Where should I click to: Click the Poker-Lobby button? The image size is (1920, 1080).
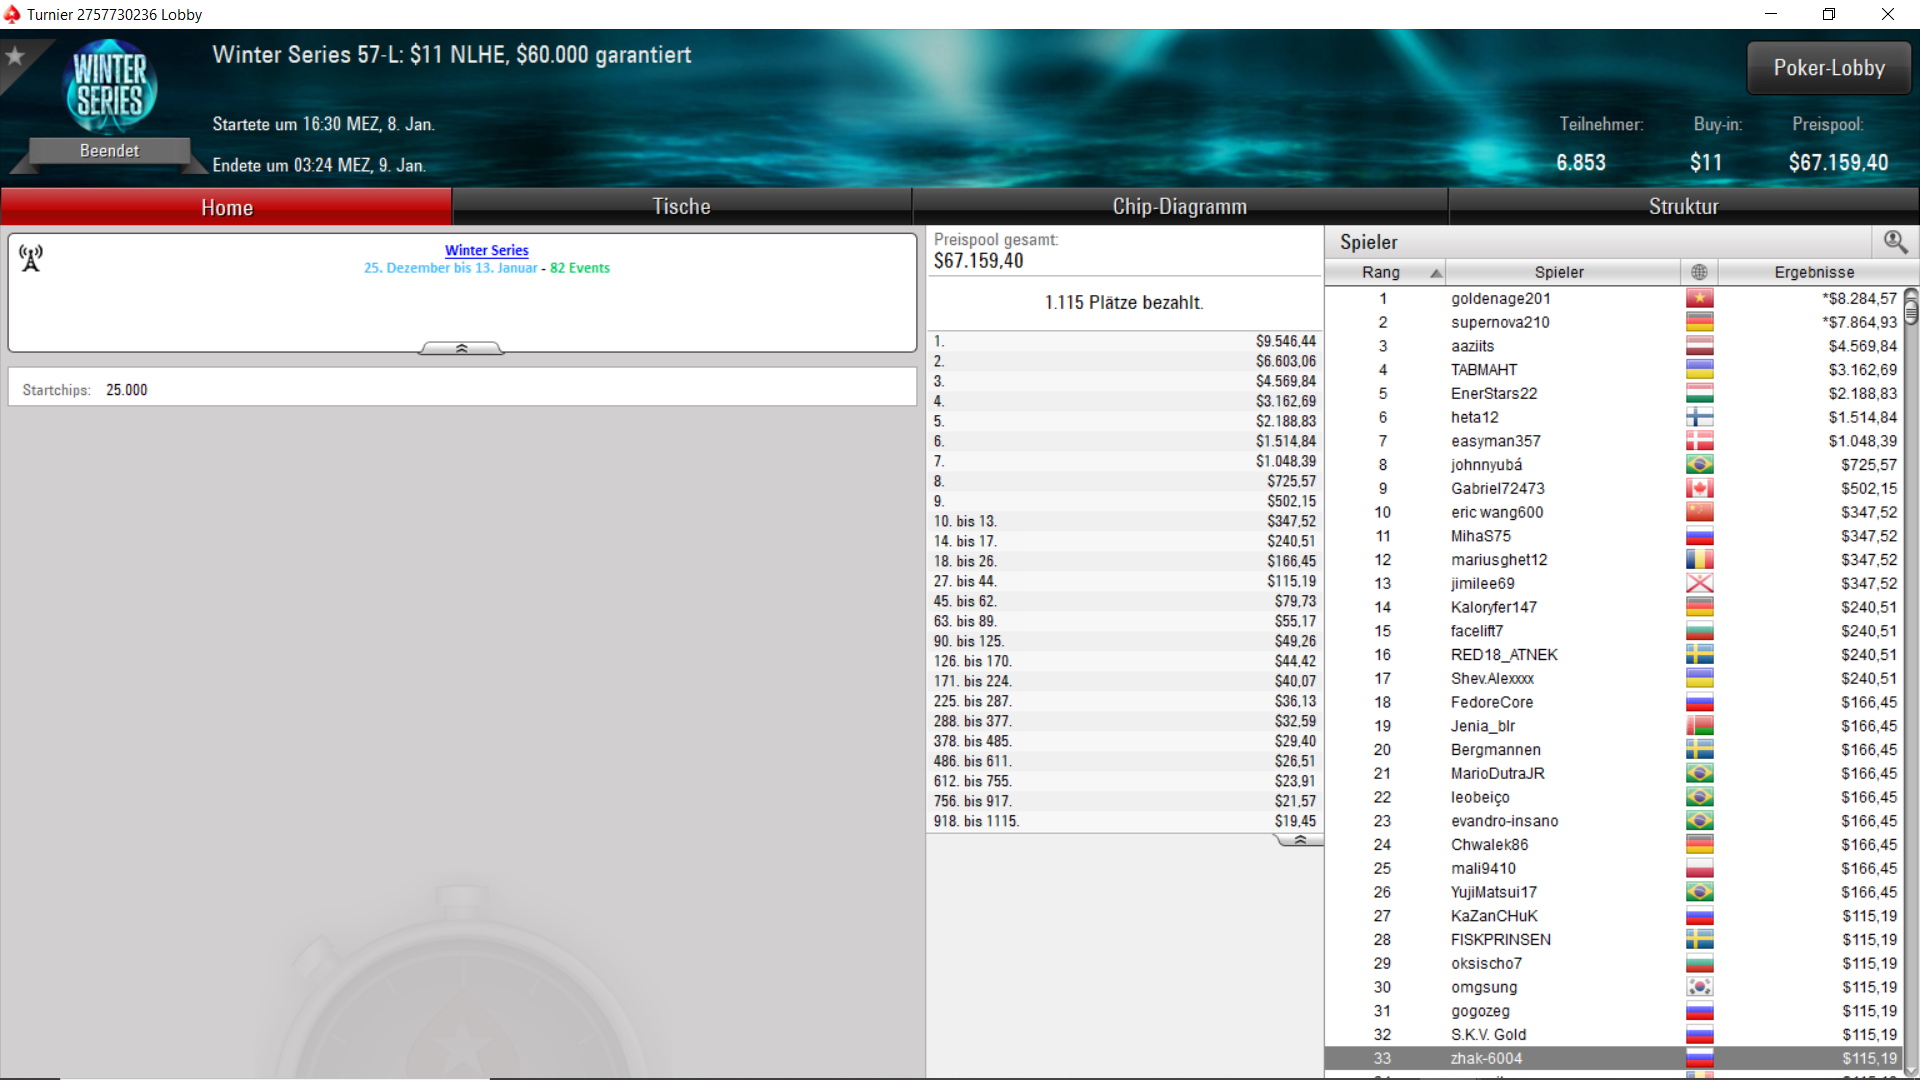pyautogui.click(x=1828, y=68)
